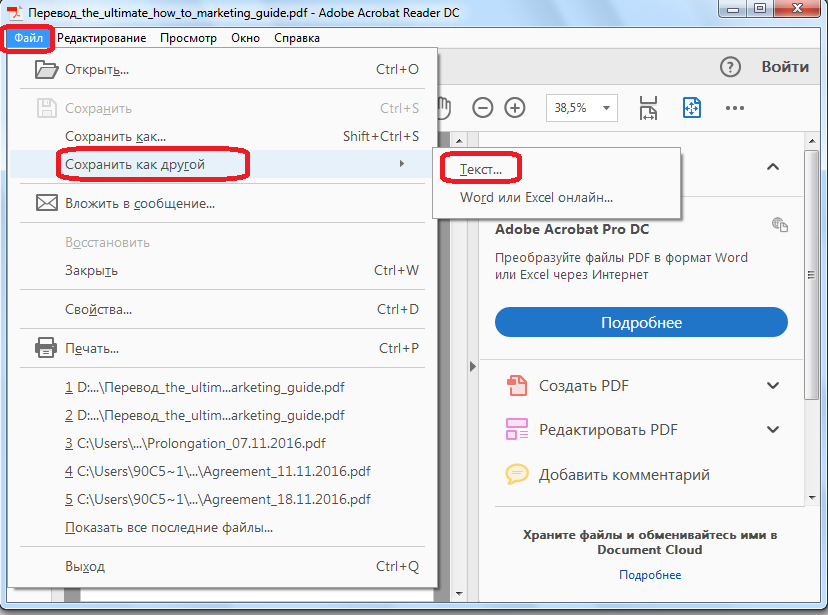Open the three-dot more tools menu
Image resolution: width=828 pixels, height=615 pixels.
pyautogui.click(x=735, y=108)
